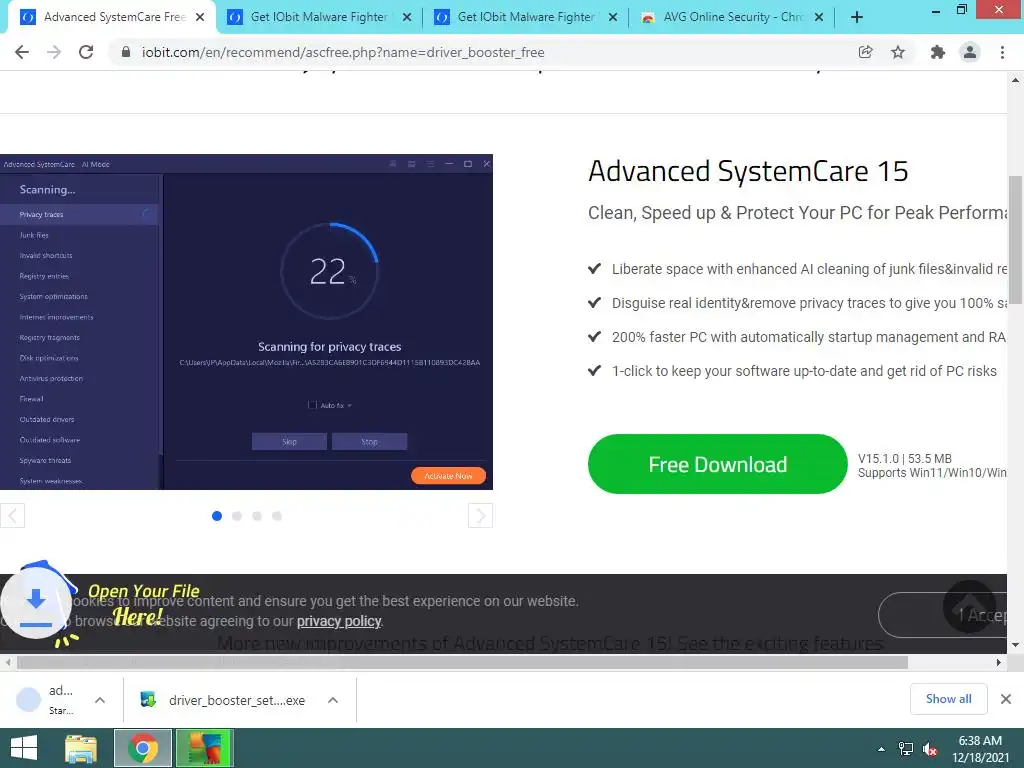This screenshot has width=1024, height=768.
Task: Close the first Get IObit Malware Fighter tab
Action: (407, 18)
